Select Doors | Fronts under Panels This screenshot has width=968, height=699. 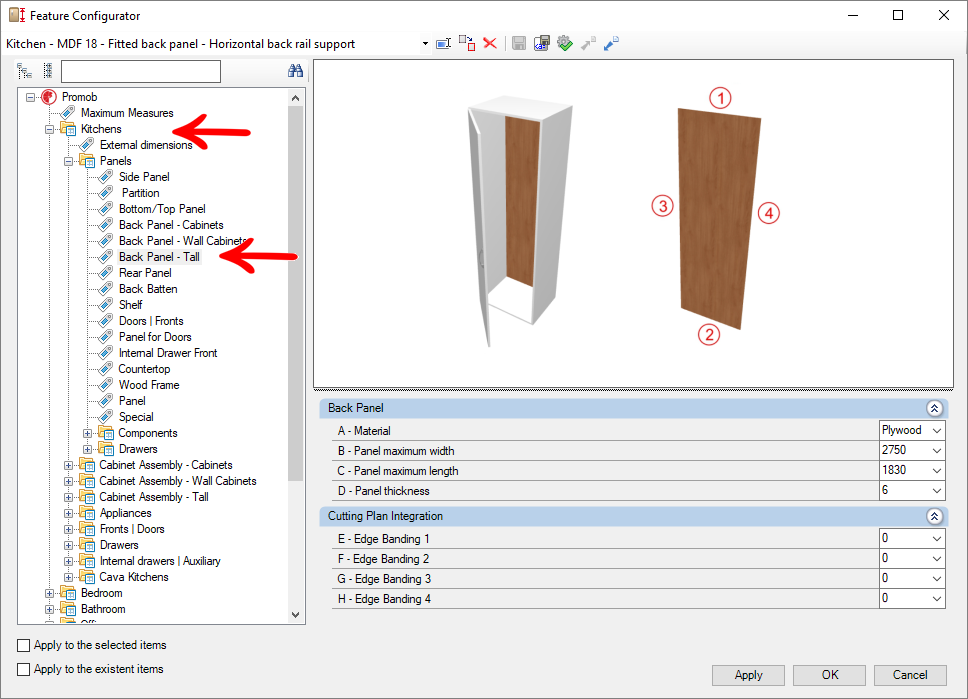(151, 321)
